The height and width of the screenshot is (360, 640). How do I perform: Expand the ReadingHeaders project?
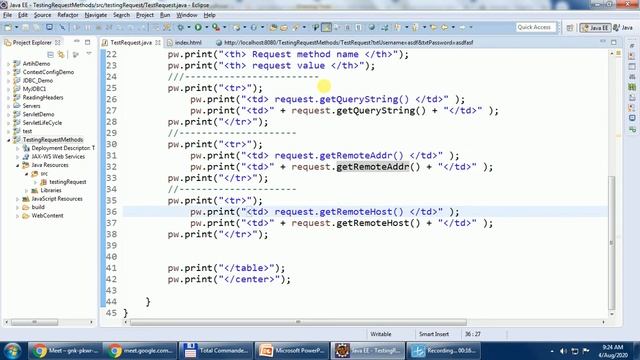tap(9, 98)
